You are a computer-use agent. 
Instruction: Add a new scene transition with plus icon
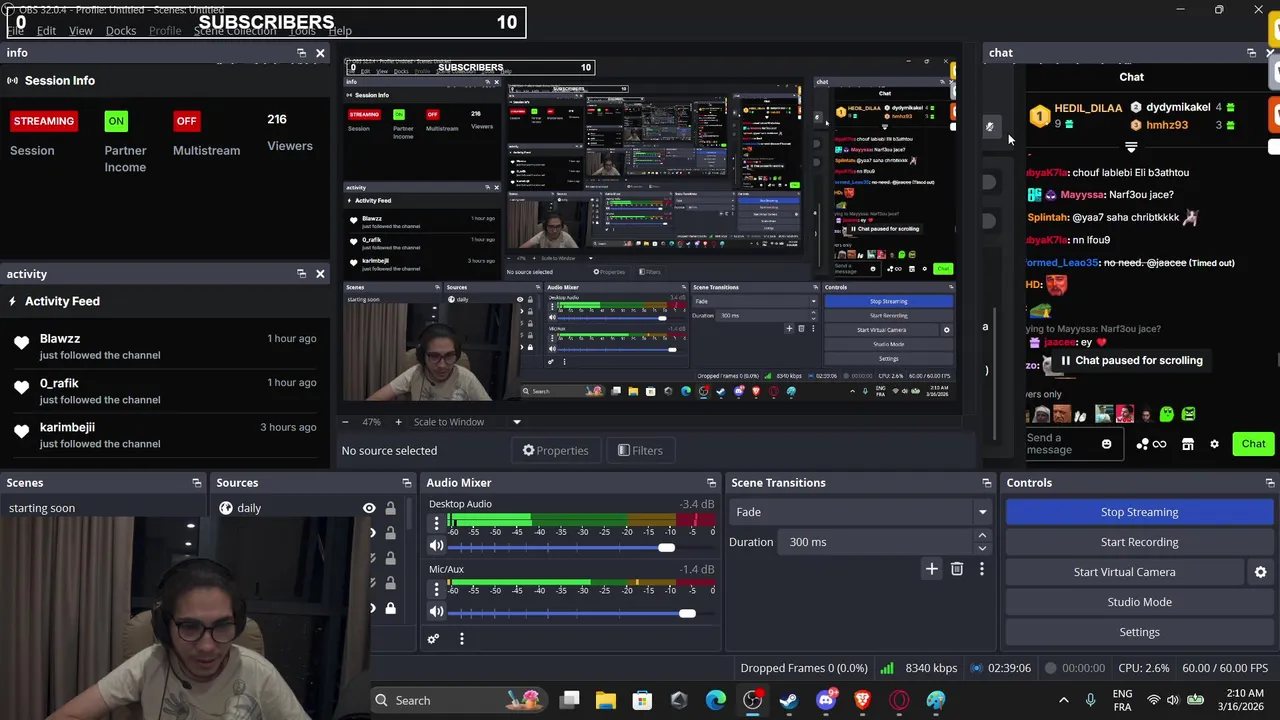pos(931,569)
